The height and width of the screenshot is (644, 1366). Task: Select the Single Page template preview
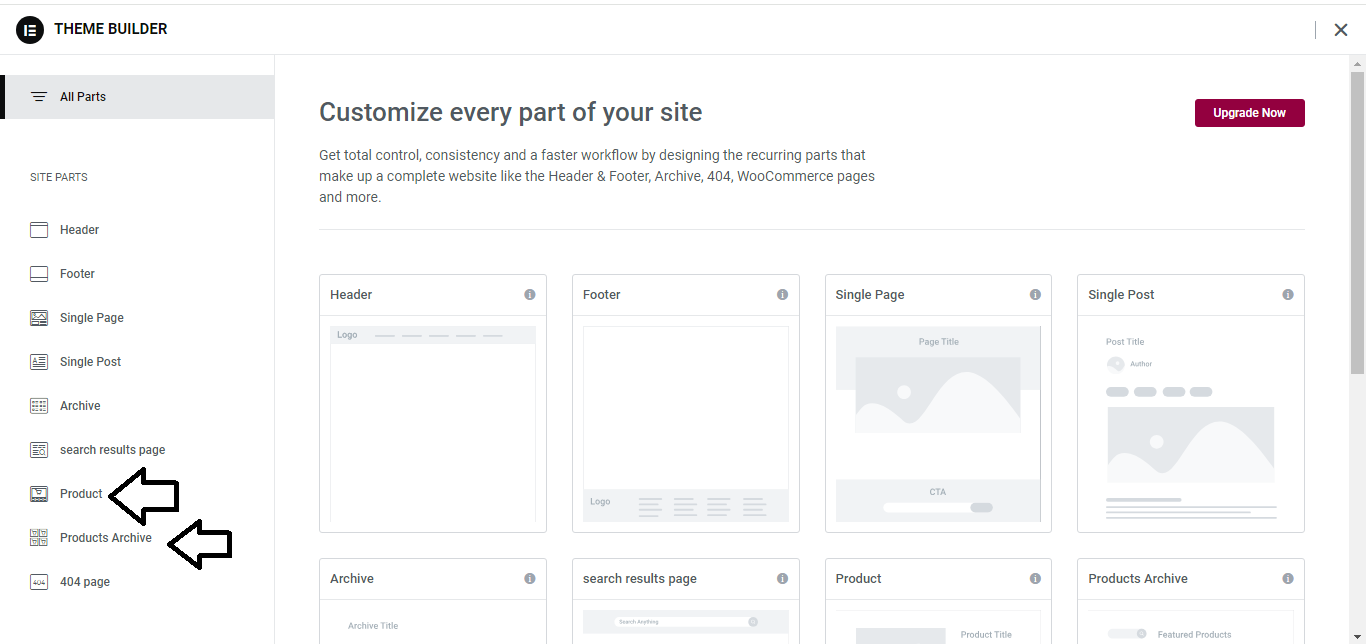click(938, 423)
